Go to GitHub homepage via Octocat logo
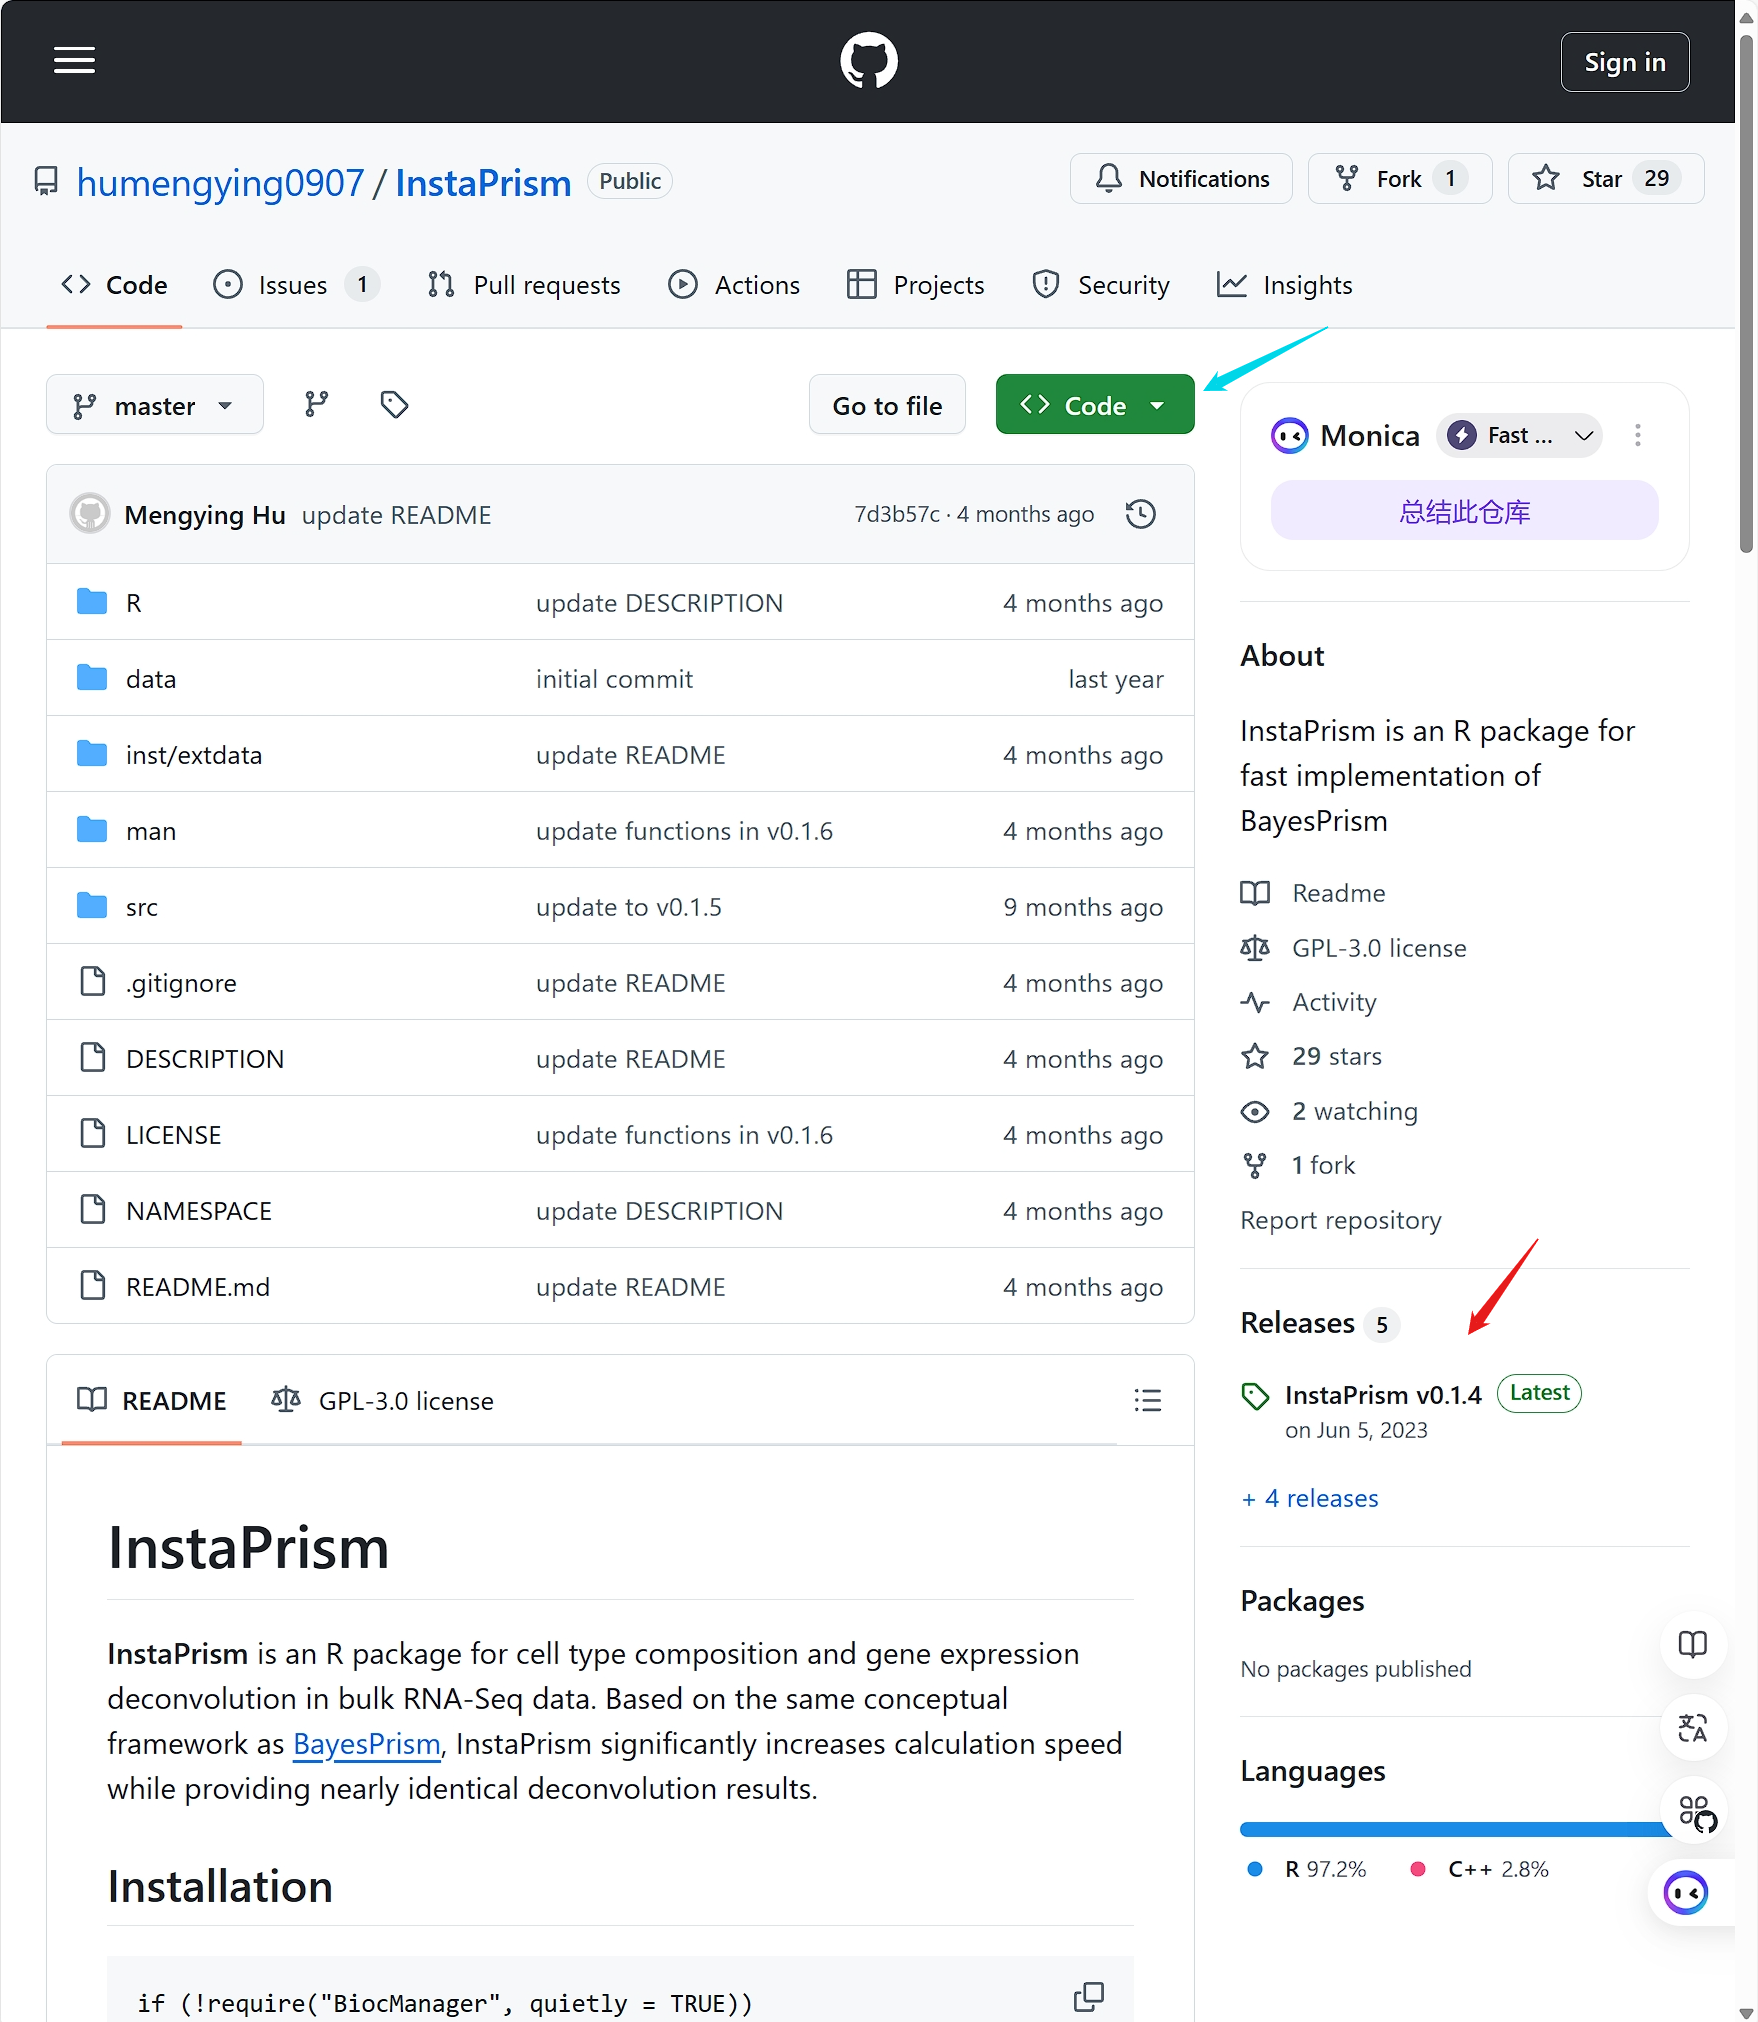This screenshot has height=2022, width=1758. [x=868, y=61]
